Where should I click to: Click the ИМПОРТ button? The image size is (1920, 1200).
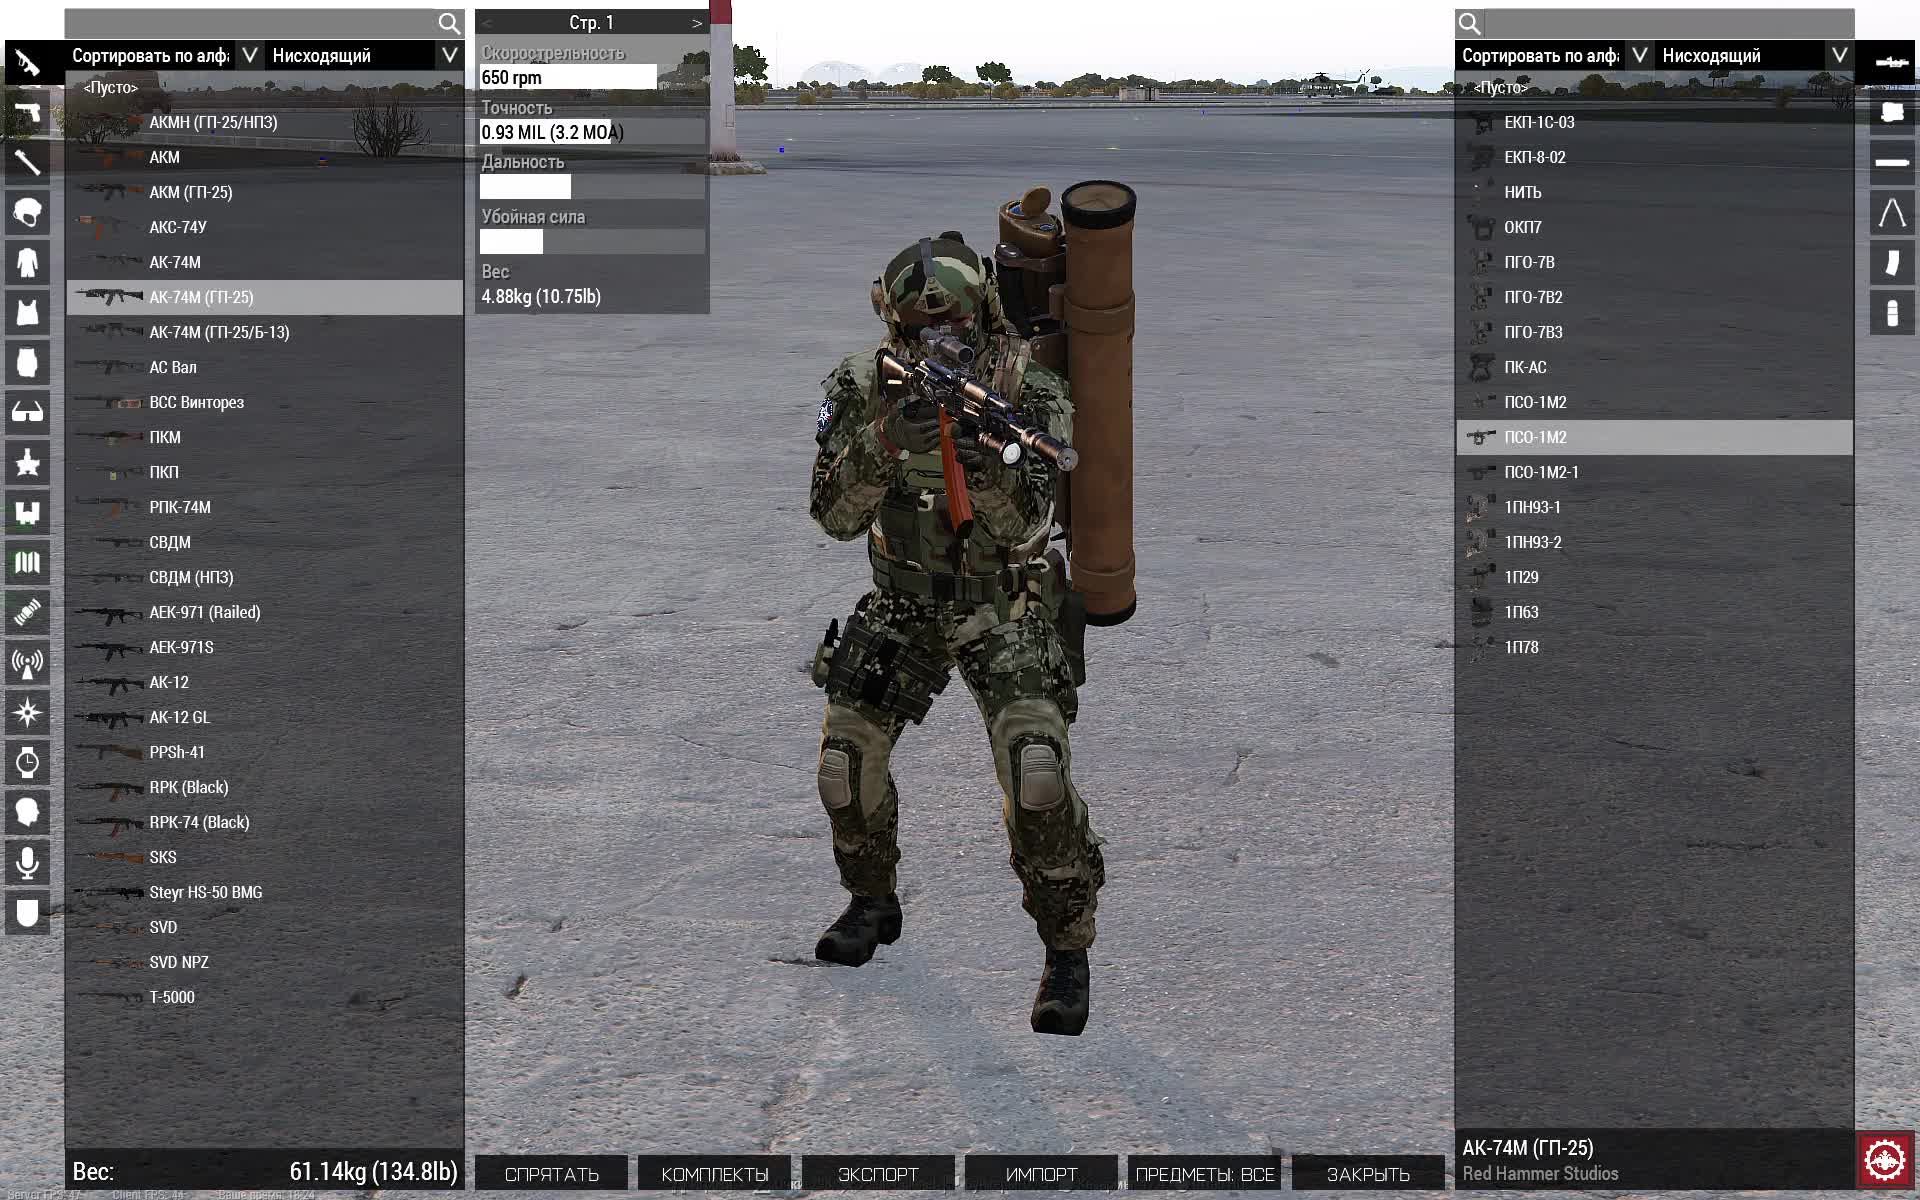point(1041,1174)
